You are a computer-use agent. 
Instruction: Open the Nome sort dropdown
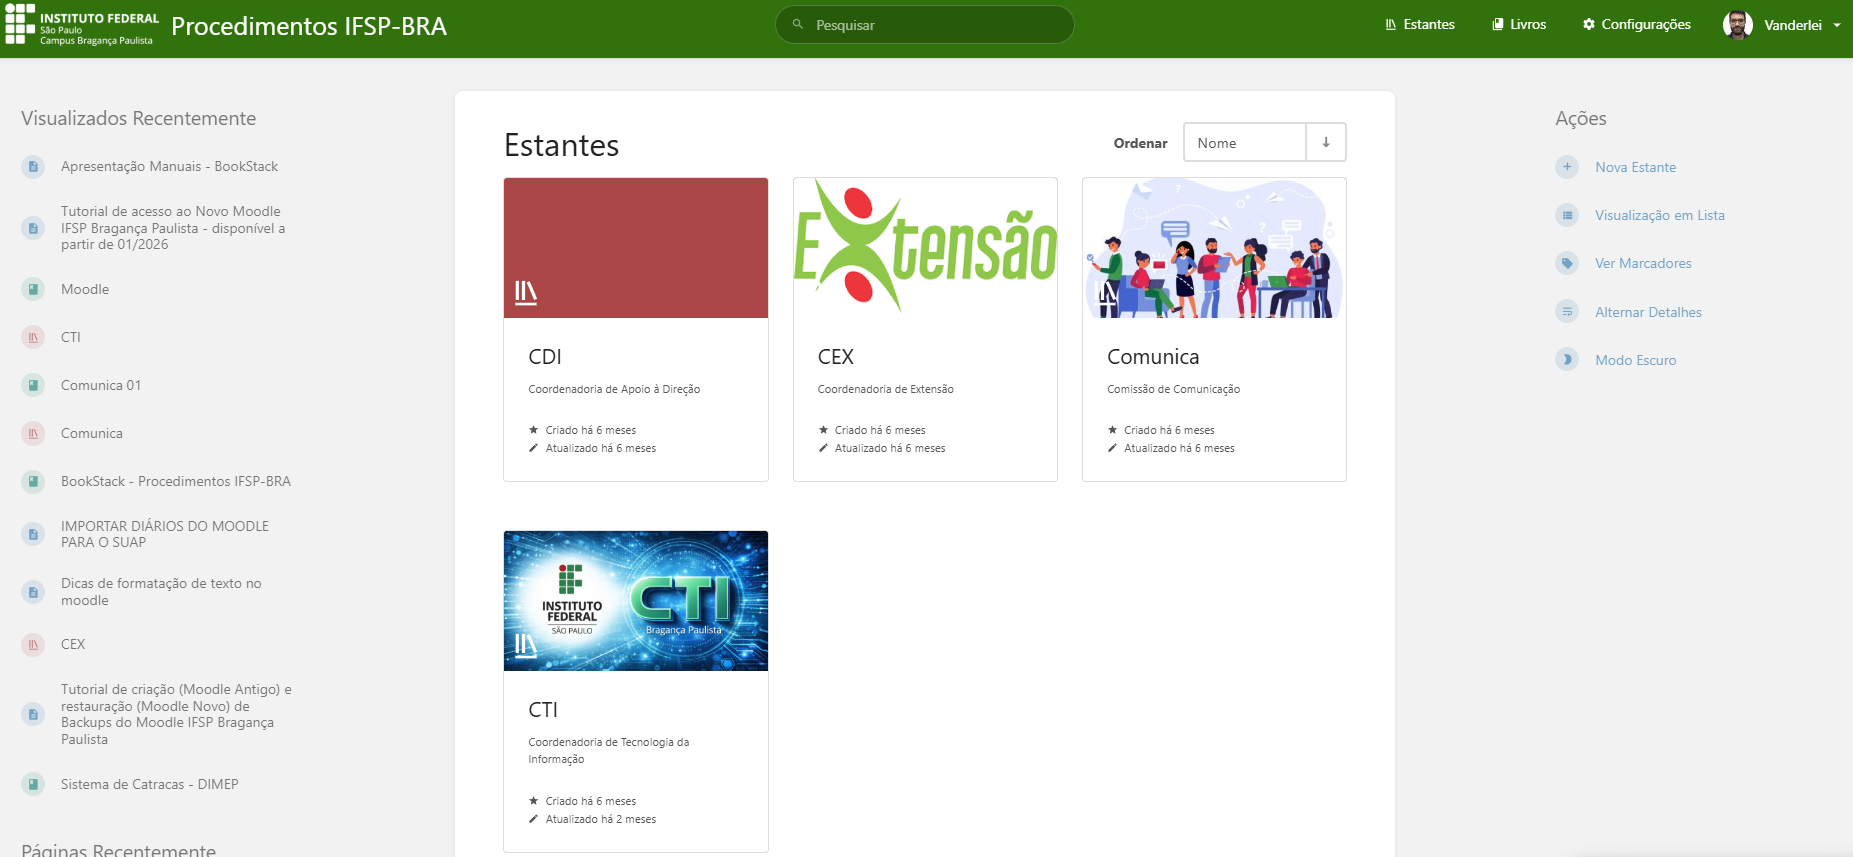[x=1245, y=142]
